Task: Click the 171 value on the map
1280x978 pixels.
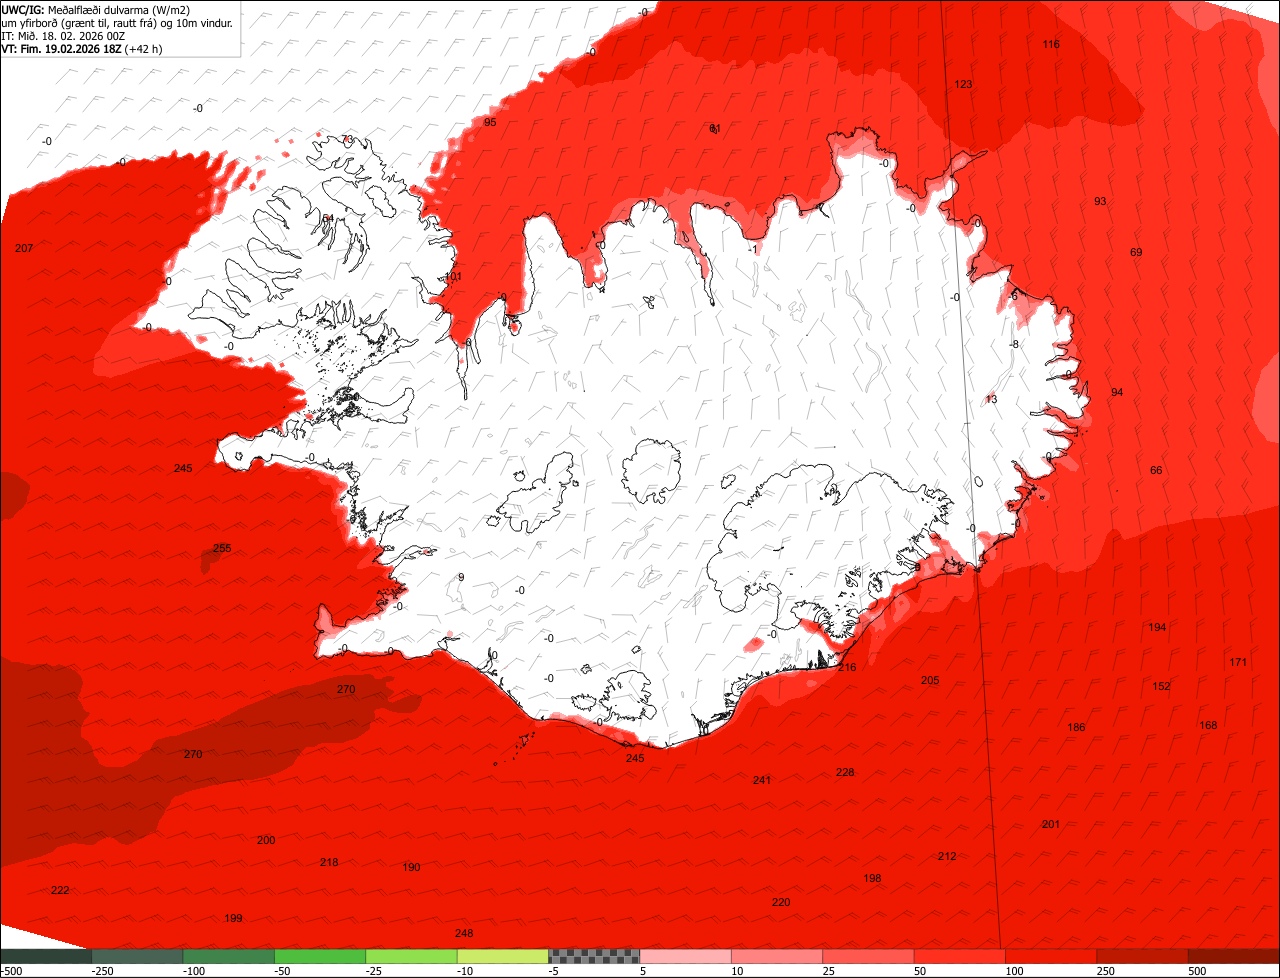Action: 1238,662
